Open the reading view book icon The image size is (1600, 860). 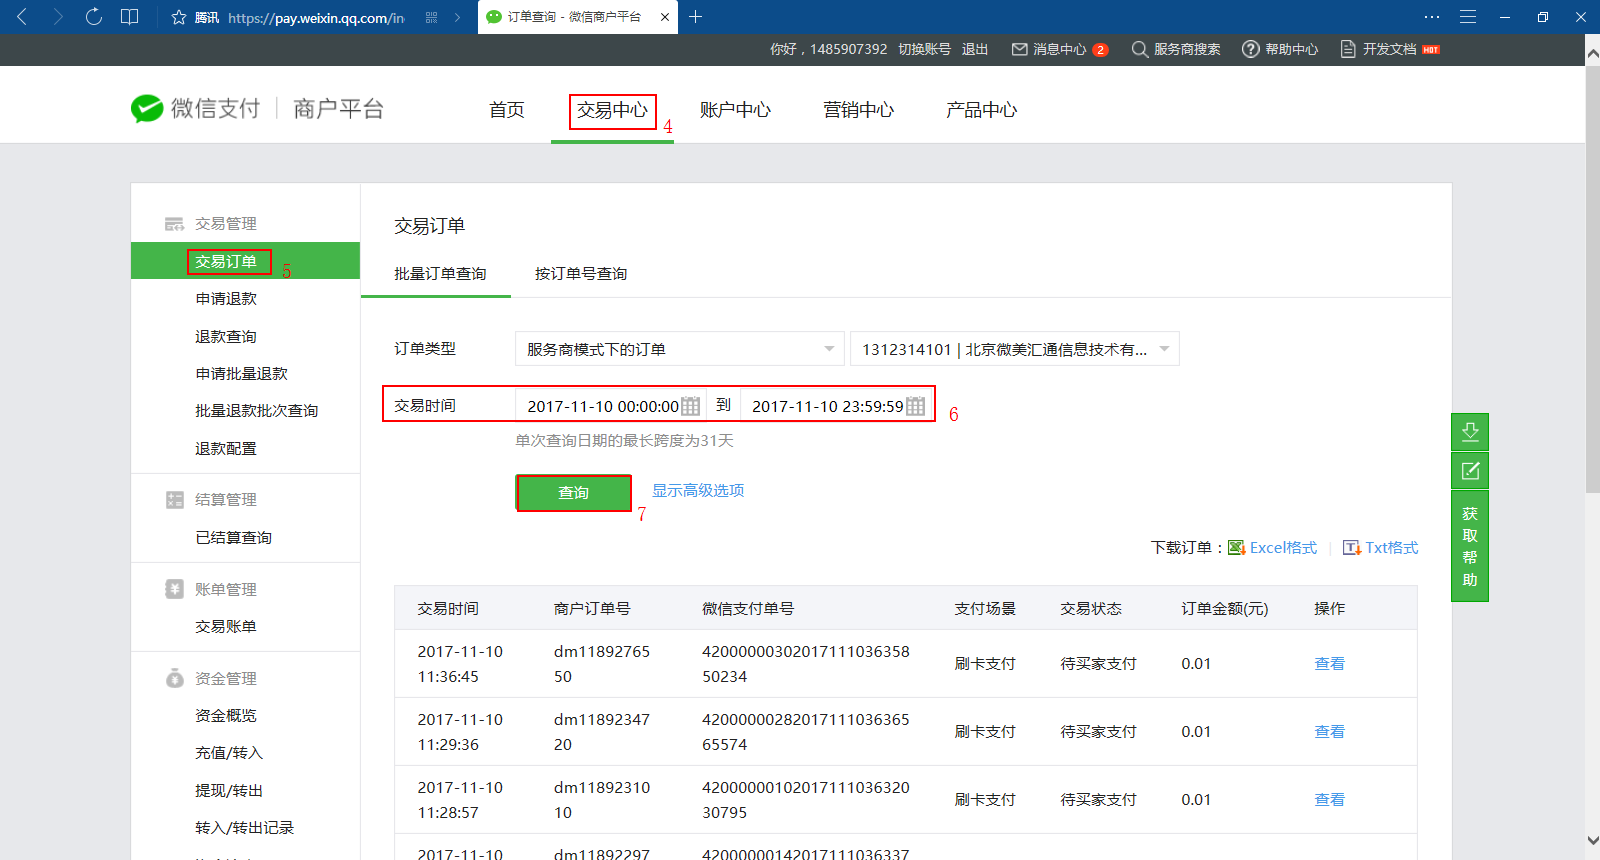130,17
